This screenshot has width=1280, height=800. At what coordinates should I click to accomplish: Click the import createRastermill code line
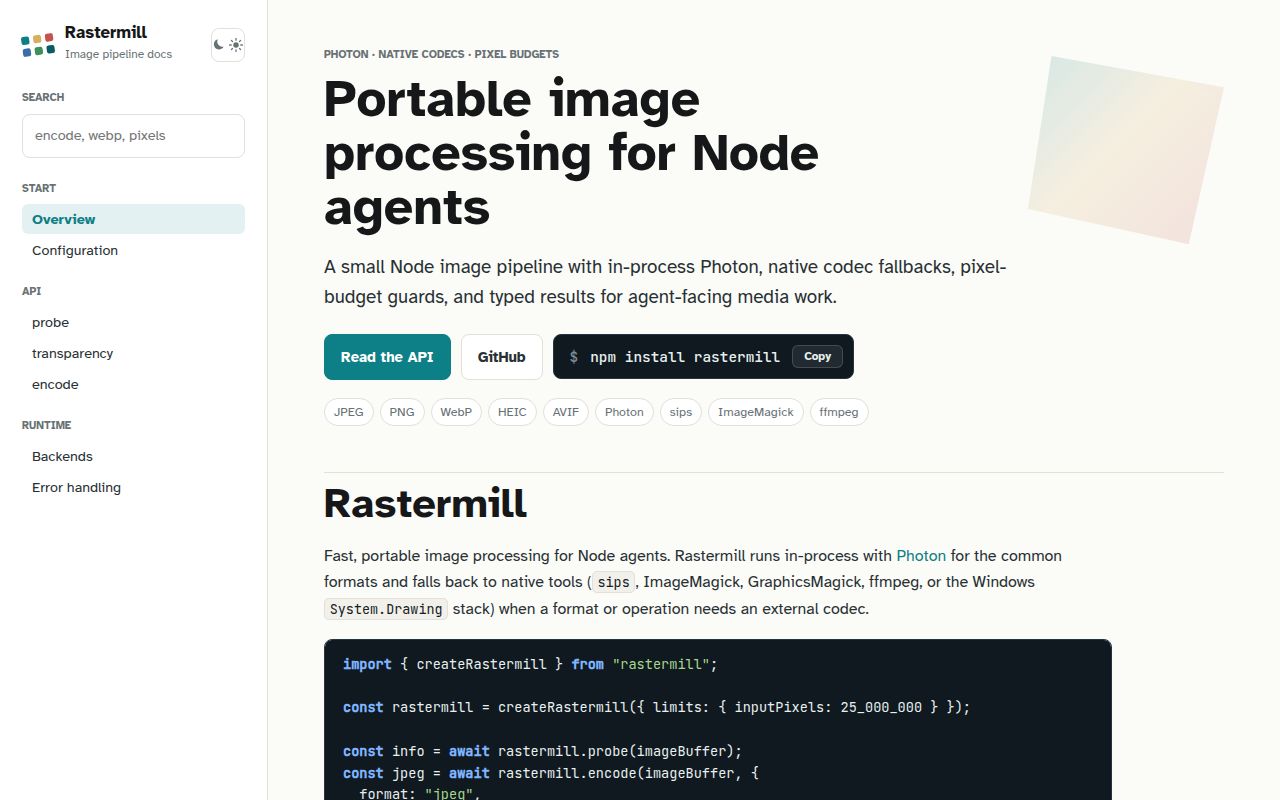530,664
